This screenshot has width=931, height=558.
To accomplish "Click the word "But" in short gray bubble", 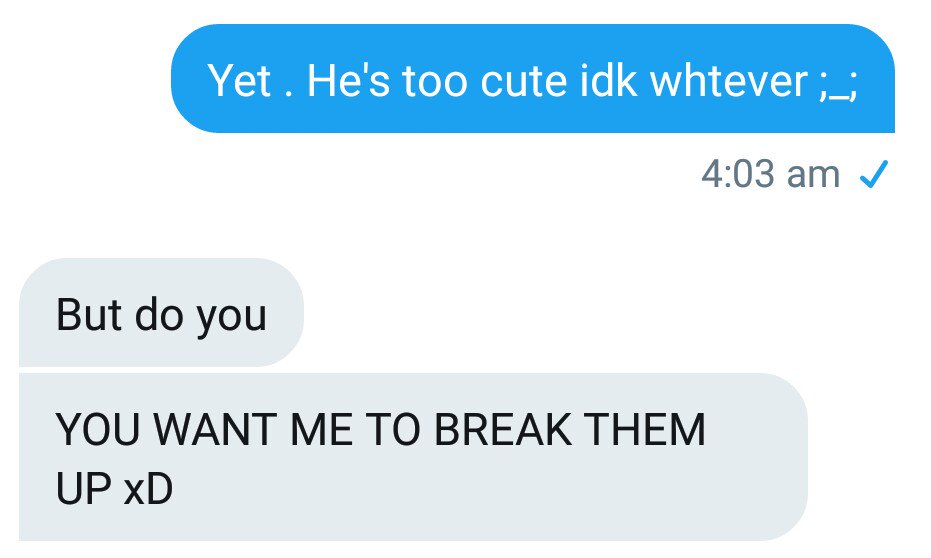I will 89,314.
